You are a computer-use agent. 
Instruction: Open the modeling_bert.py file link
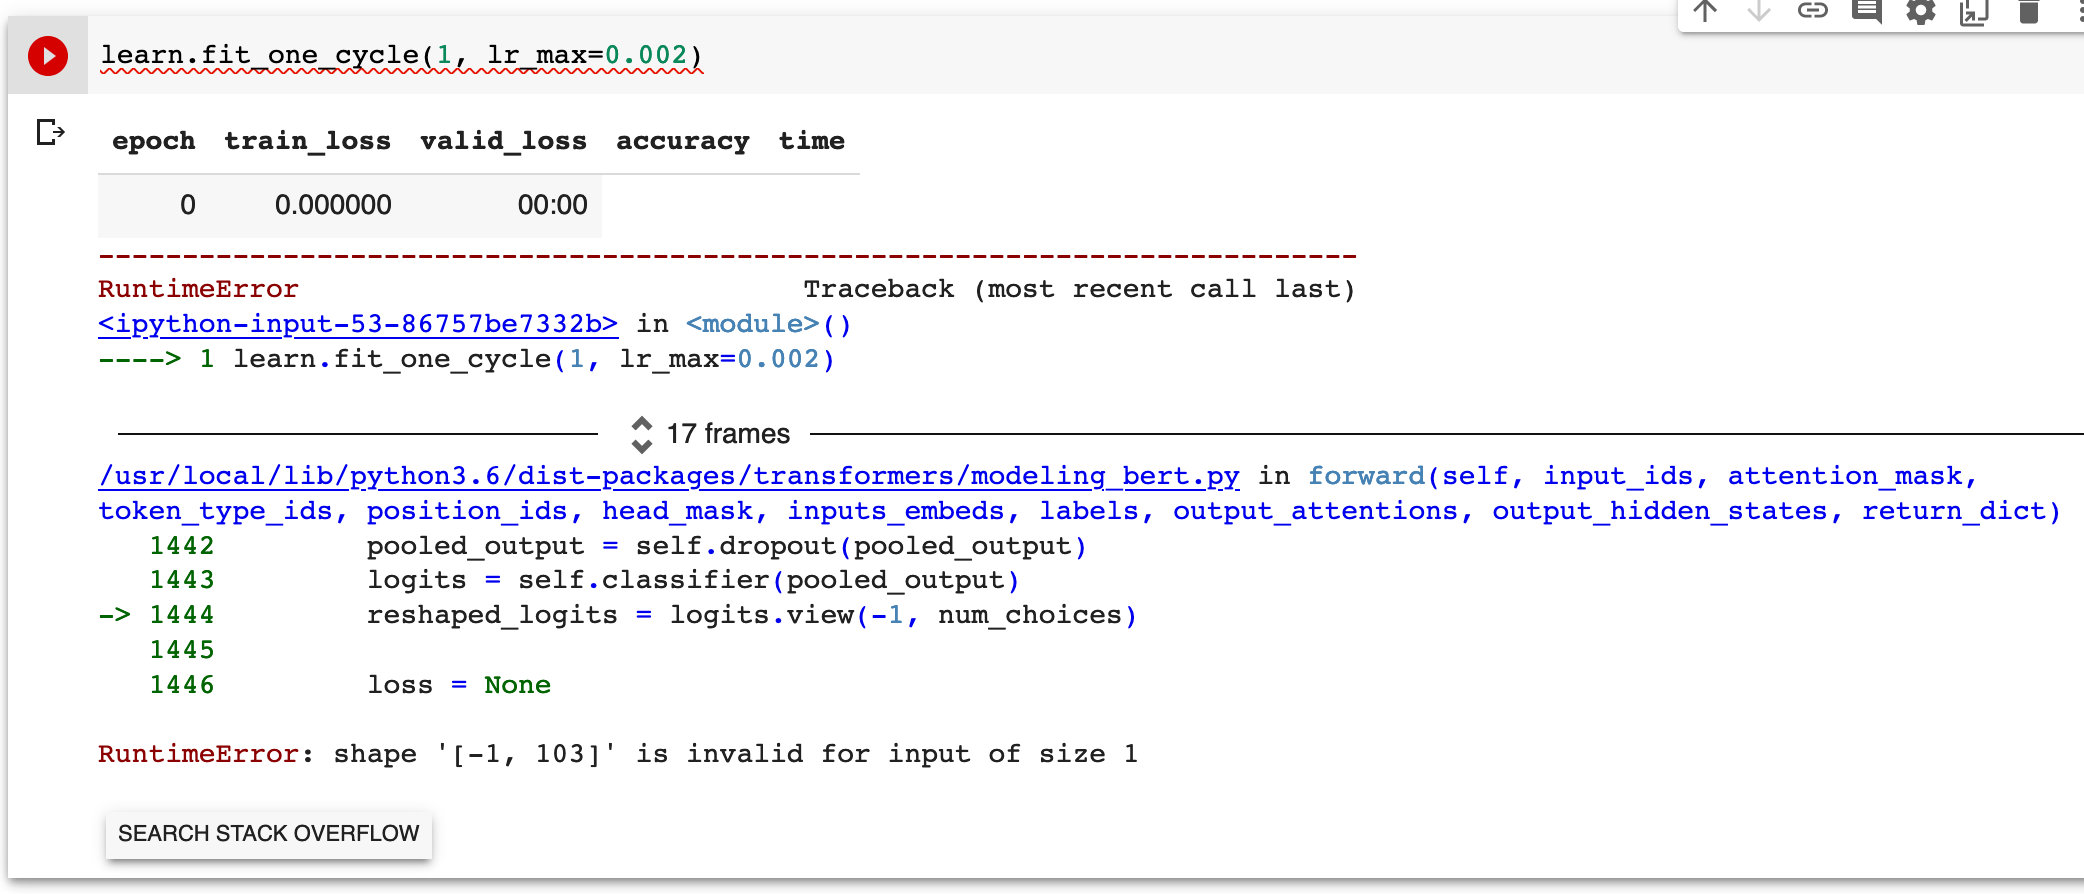[668, 476]
